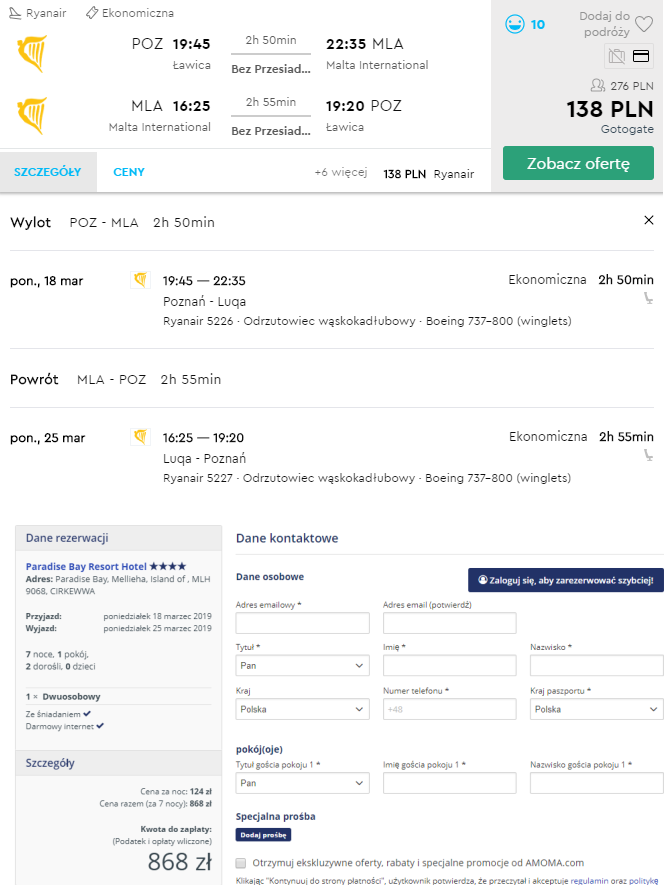Expand the +6 więcej price options
664x892 pixels.
(x=340, y=172)
